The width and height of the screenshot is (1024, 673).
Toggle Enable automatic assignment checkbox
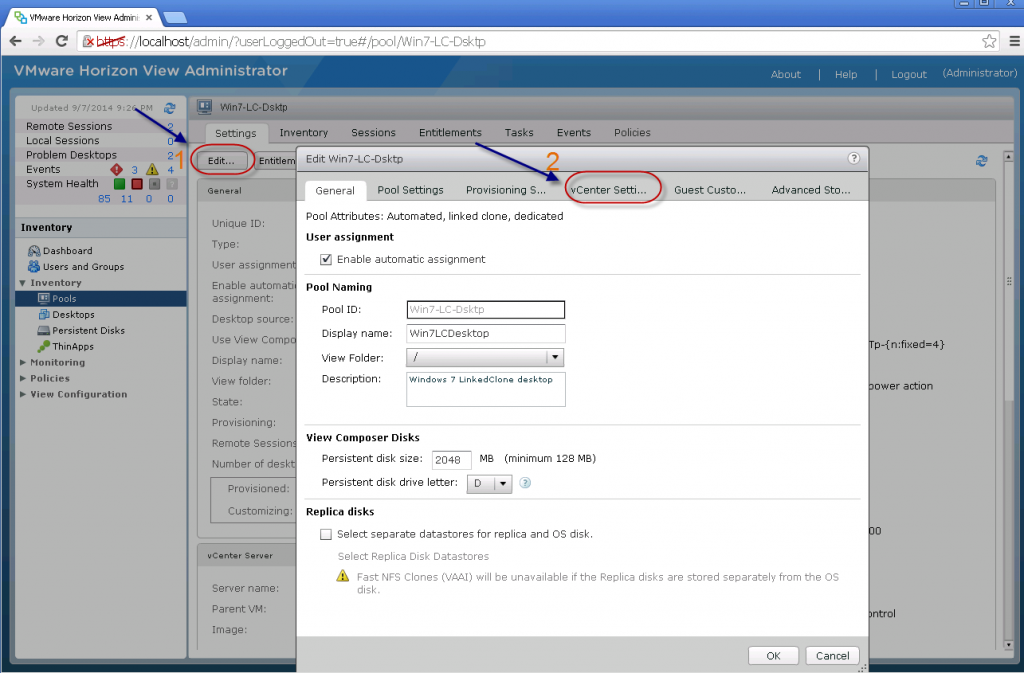pyautogui.click(x=326, y=259)
